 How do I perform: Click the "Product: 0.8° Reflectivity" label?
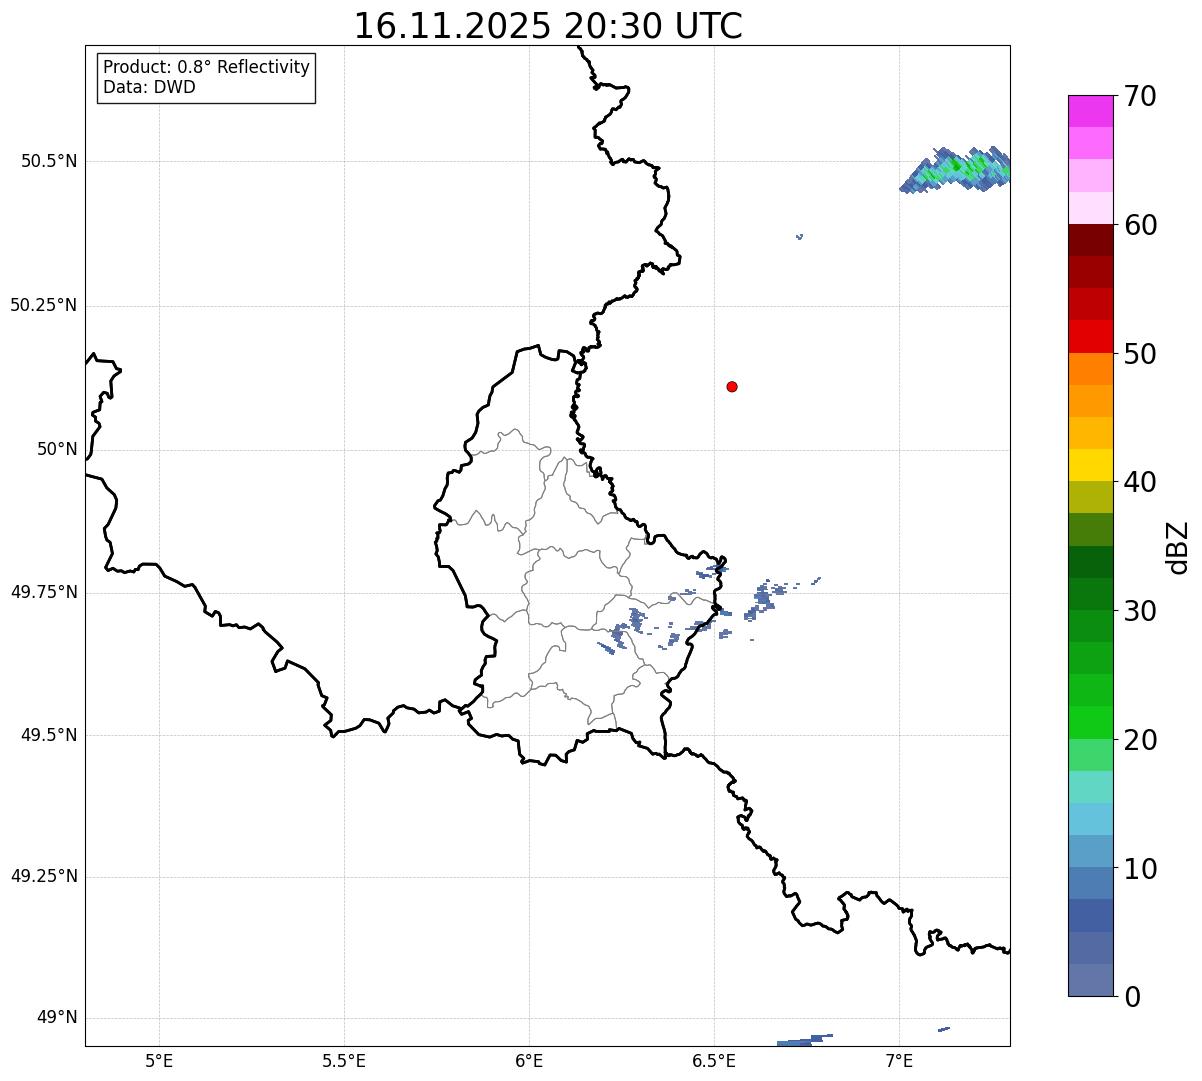point(207,67)
